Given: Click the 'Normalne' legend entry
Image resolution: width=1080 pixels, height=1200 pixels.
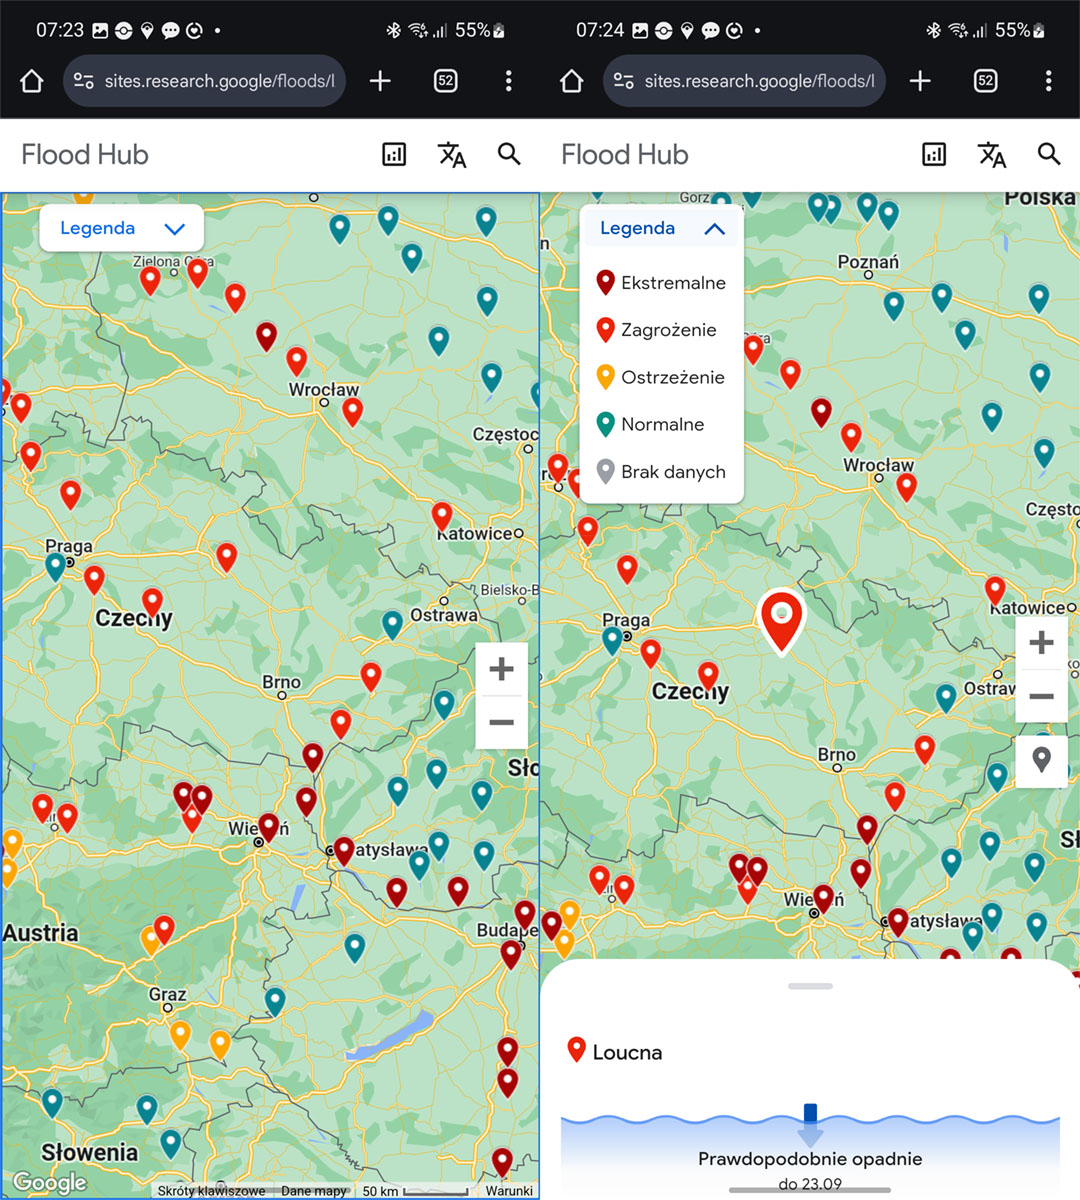Looking at the screenshot, I should [x=650, y=424].
